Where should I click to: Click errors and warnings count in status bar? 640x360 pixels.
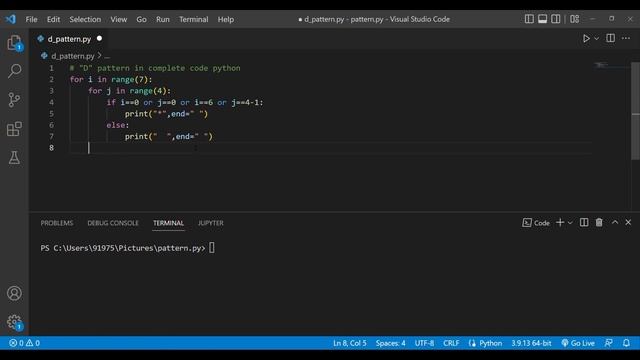tap(24, 343)
